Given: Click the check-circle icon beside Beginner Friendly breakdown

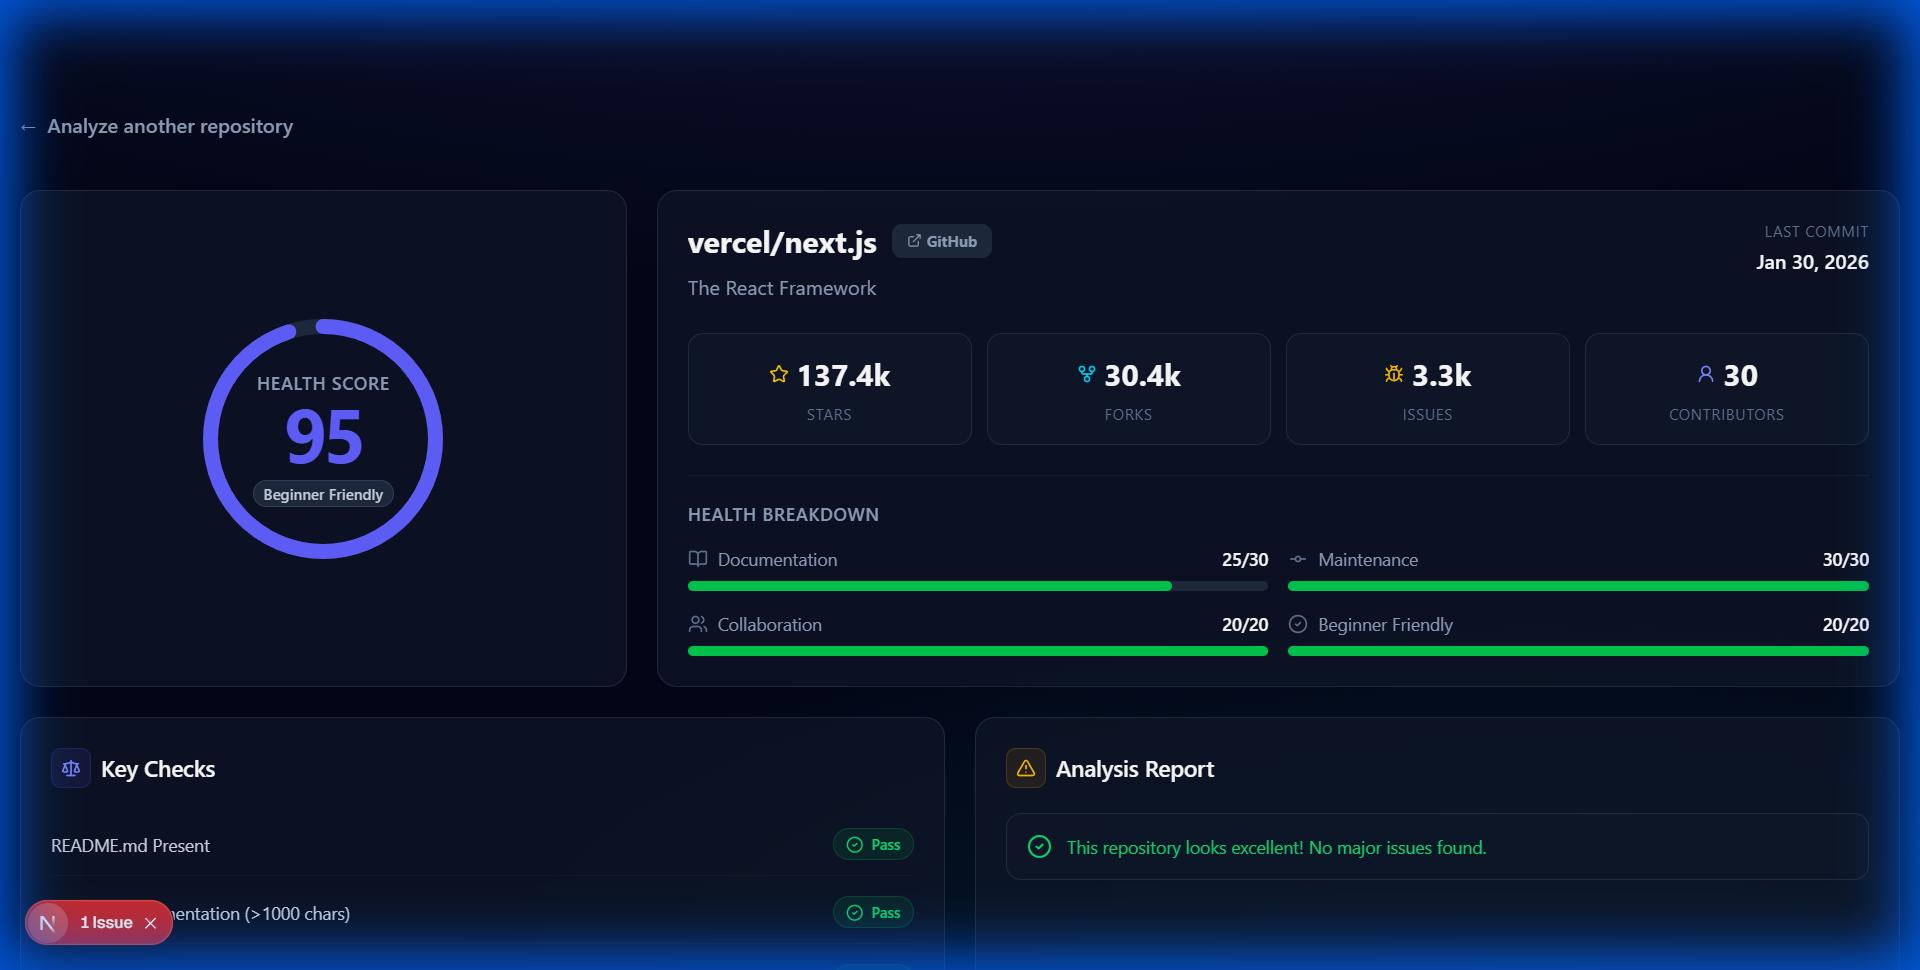Looking at the screenshot, I should pyautogui.click(x=1298, y=624).
